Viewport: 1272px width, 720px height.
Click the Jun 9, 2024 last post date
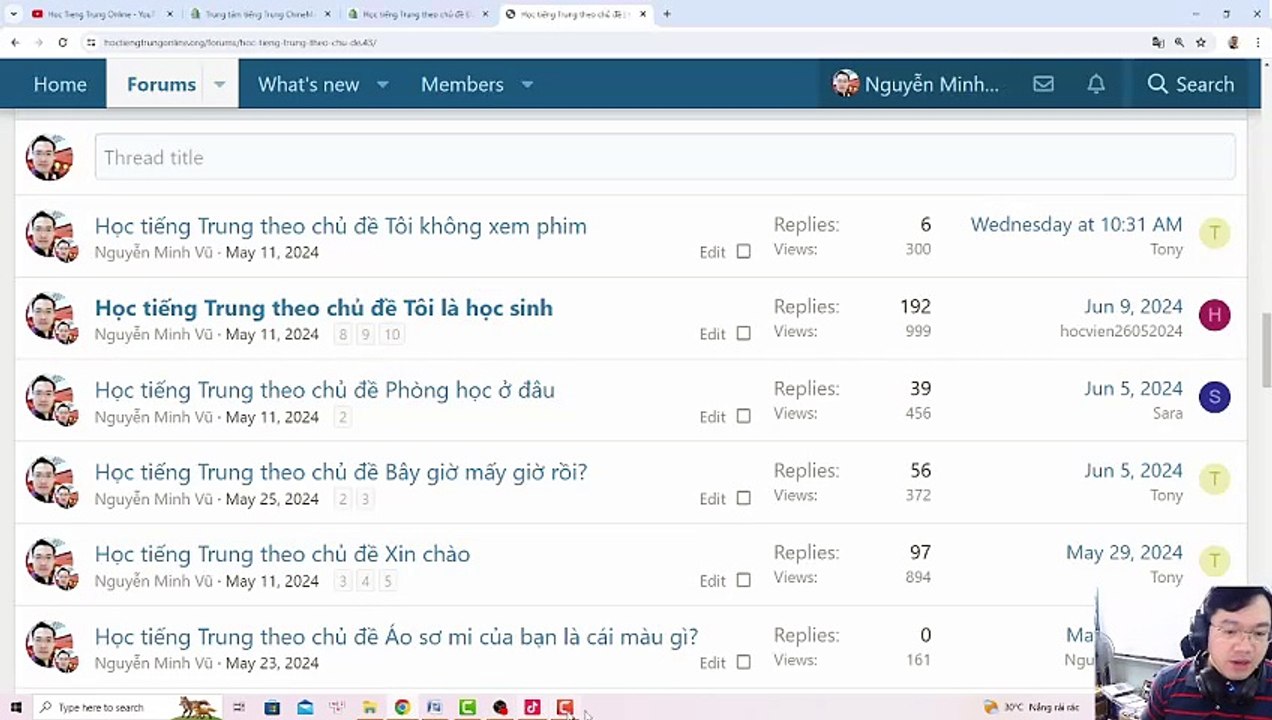click(x=1133, y=307)
